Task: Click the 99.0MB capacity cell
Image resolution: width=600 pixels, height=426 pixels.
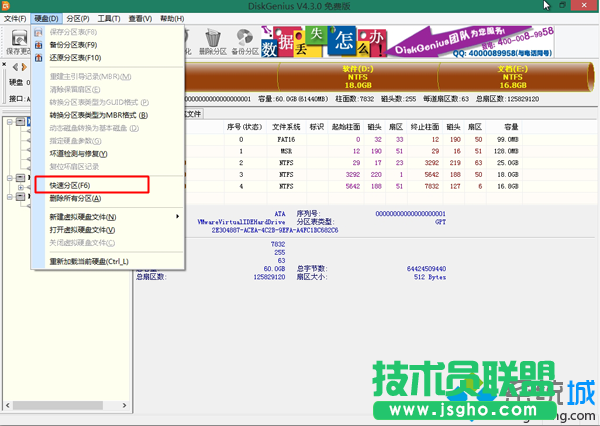Action: 508,139
